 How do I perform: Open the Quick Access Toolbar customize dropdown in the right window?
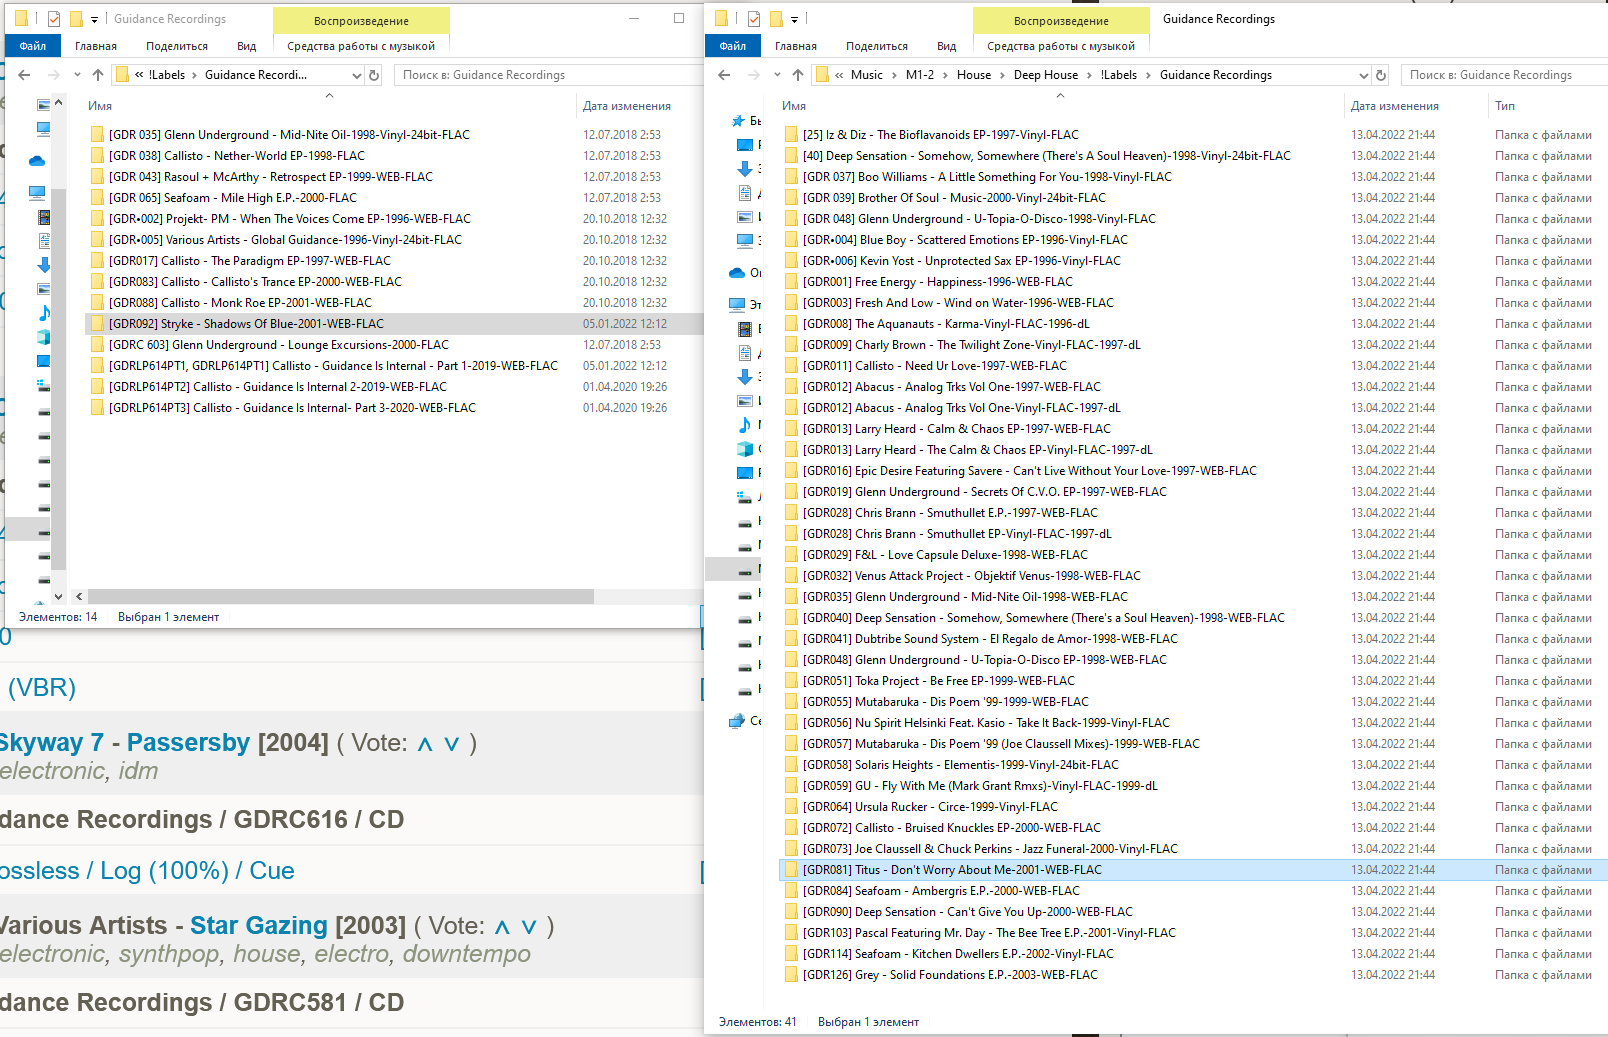click(794, 19)
